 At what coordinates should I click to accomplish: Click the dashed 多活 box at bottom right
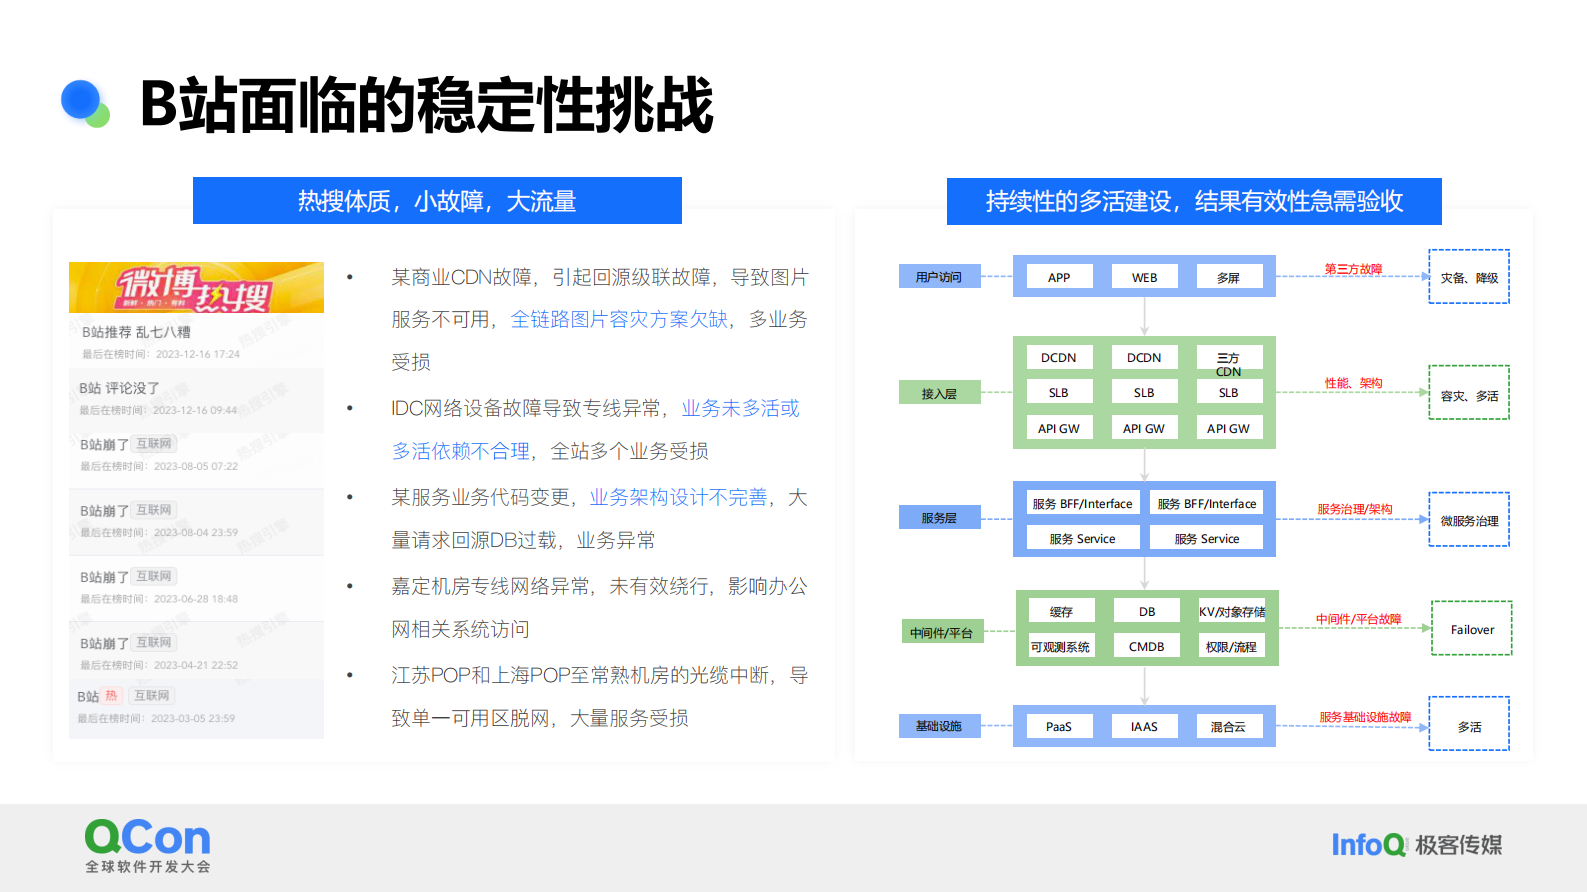point(1469,724)
